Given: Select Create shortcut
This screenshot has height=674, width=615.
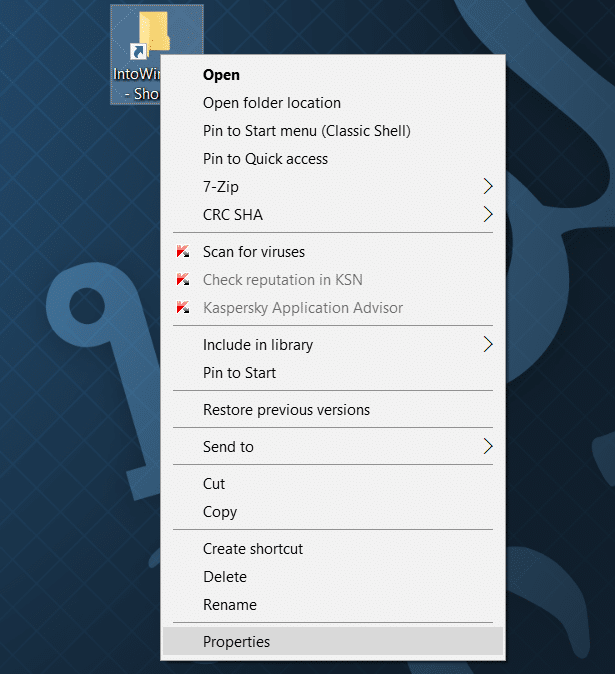Looking at the screenshot, I should [x=333, y=549].
